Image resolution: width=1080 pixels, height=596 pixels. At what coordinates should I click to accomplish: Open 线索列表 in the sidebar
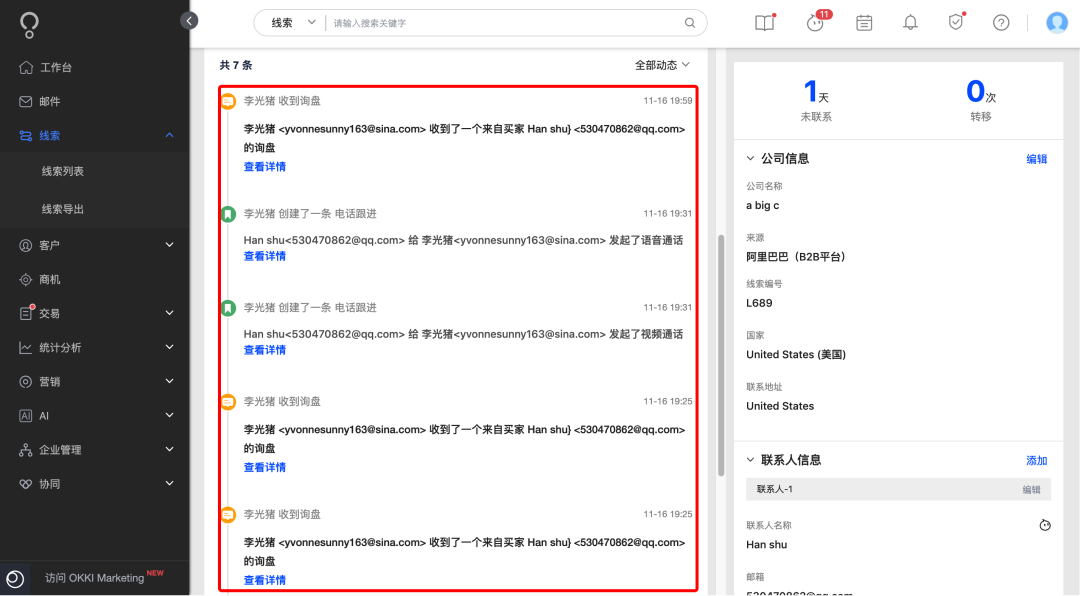click(63, 171)
